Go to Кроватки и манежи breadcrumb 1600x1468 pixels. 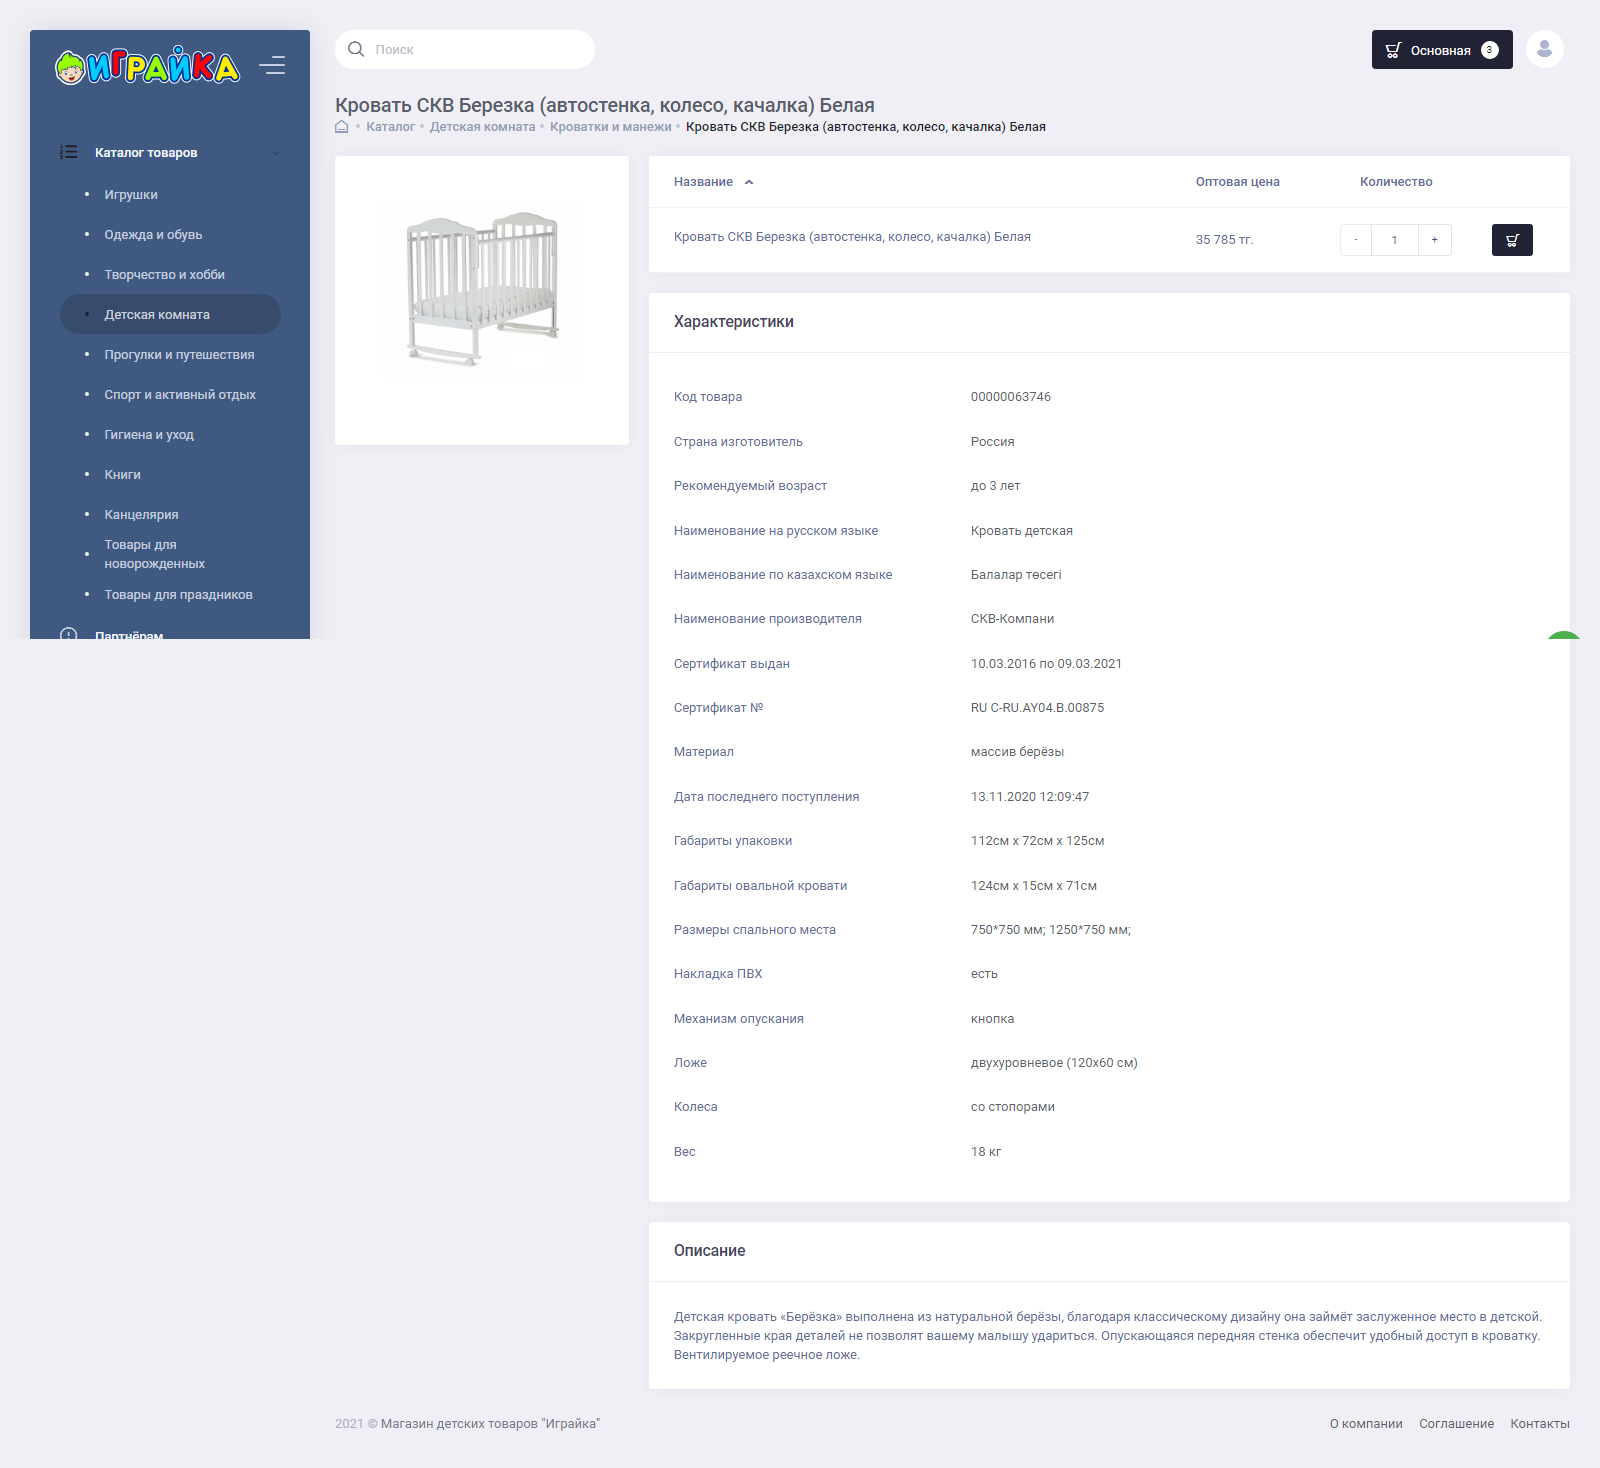point(611,127)
